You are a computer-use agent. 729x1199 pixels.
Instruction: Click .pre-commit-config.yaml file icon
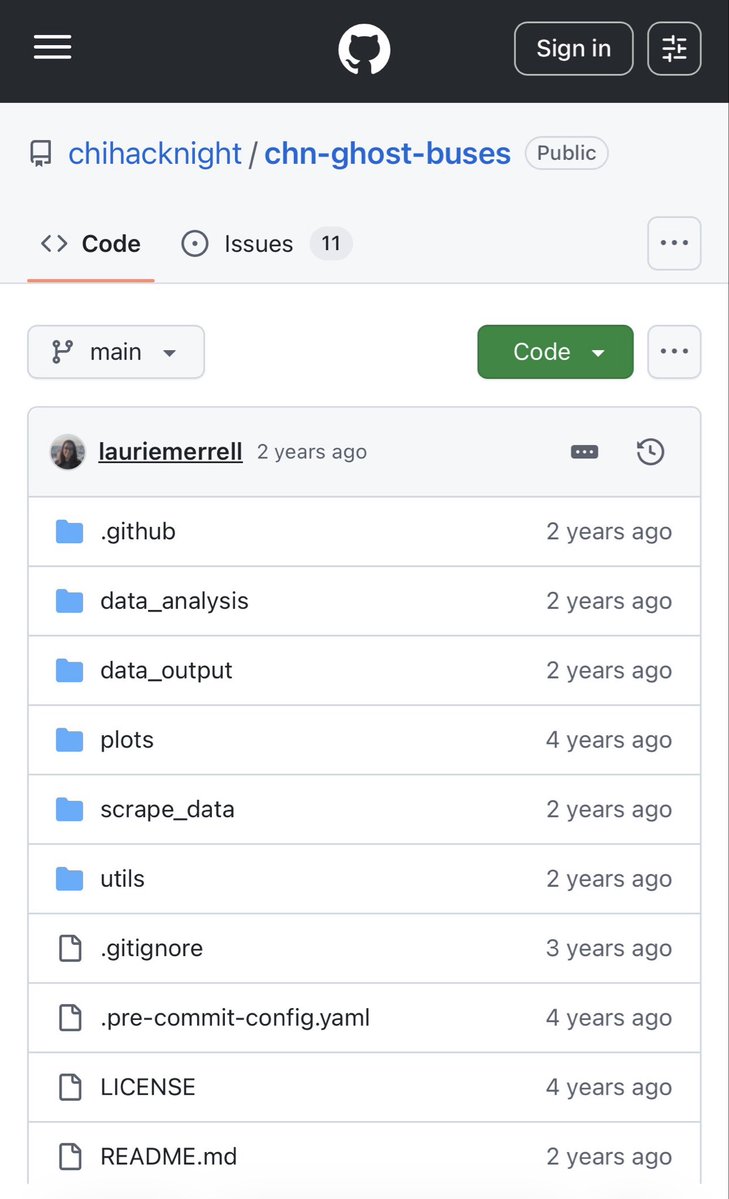[70, 1018]
